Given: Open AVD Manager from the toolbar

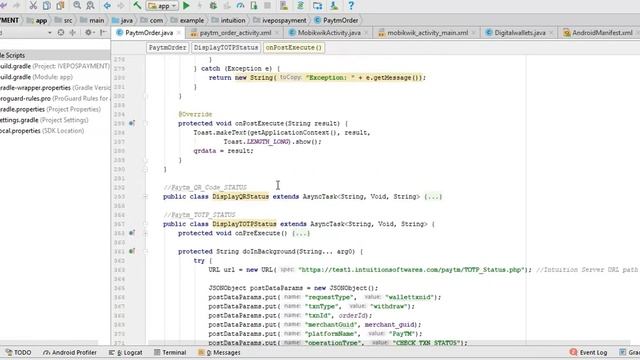Looking at the screenshot, I should pyautogui.click(x=284, y=6).
